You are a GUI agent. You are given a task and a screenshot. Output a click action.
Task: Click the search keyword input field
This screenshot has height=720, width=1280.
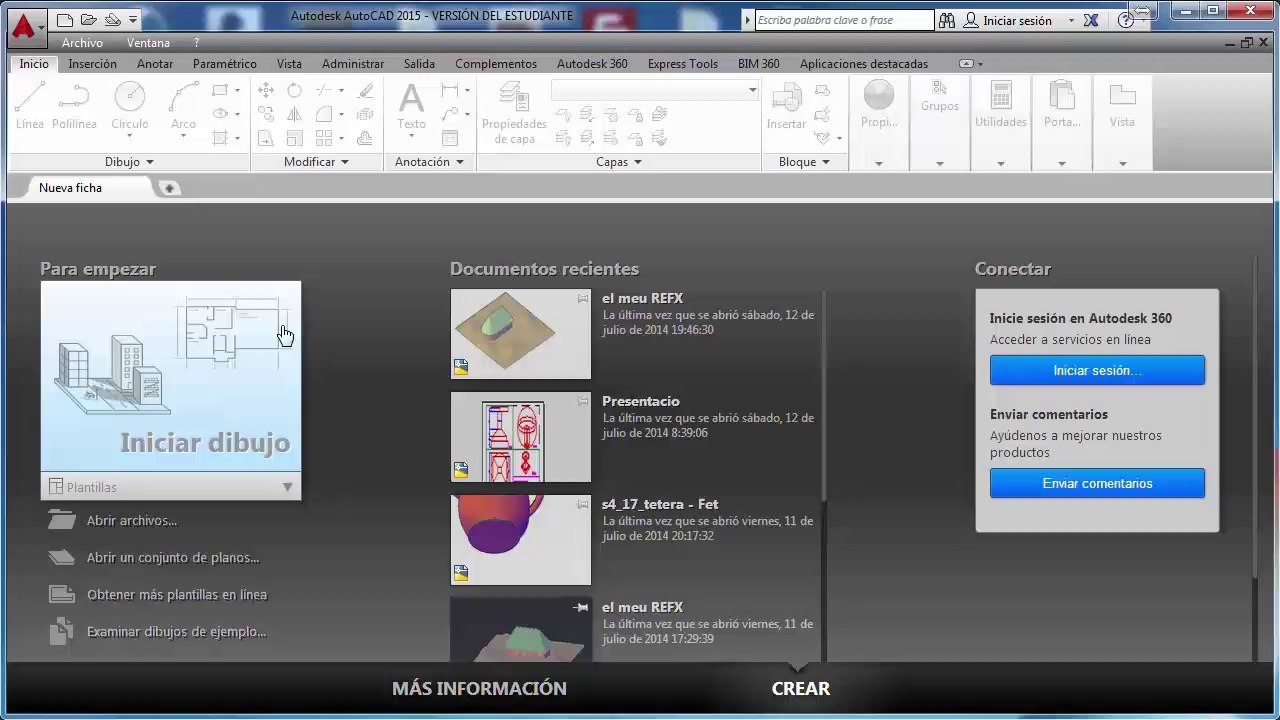point(844,20)
